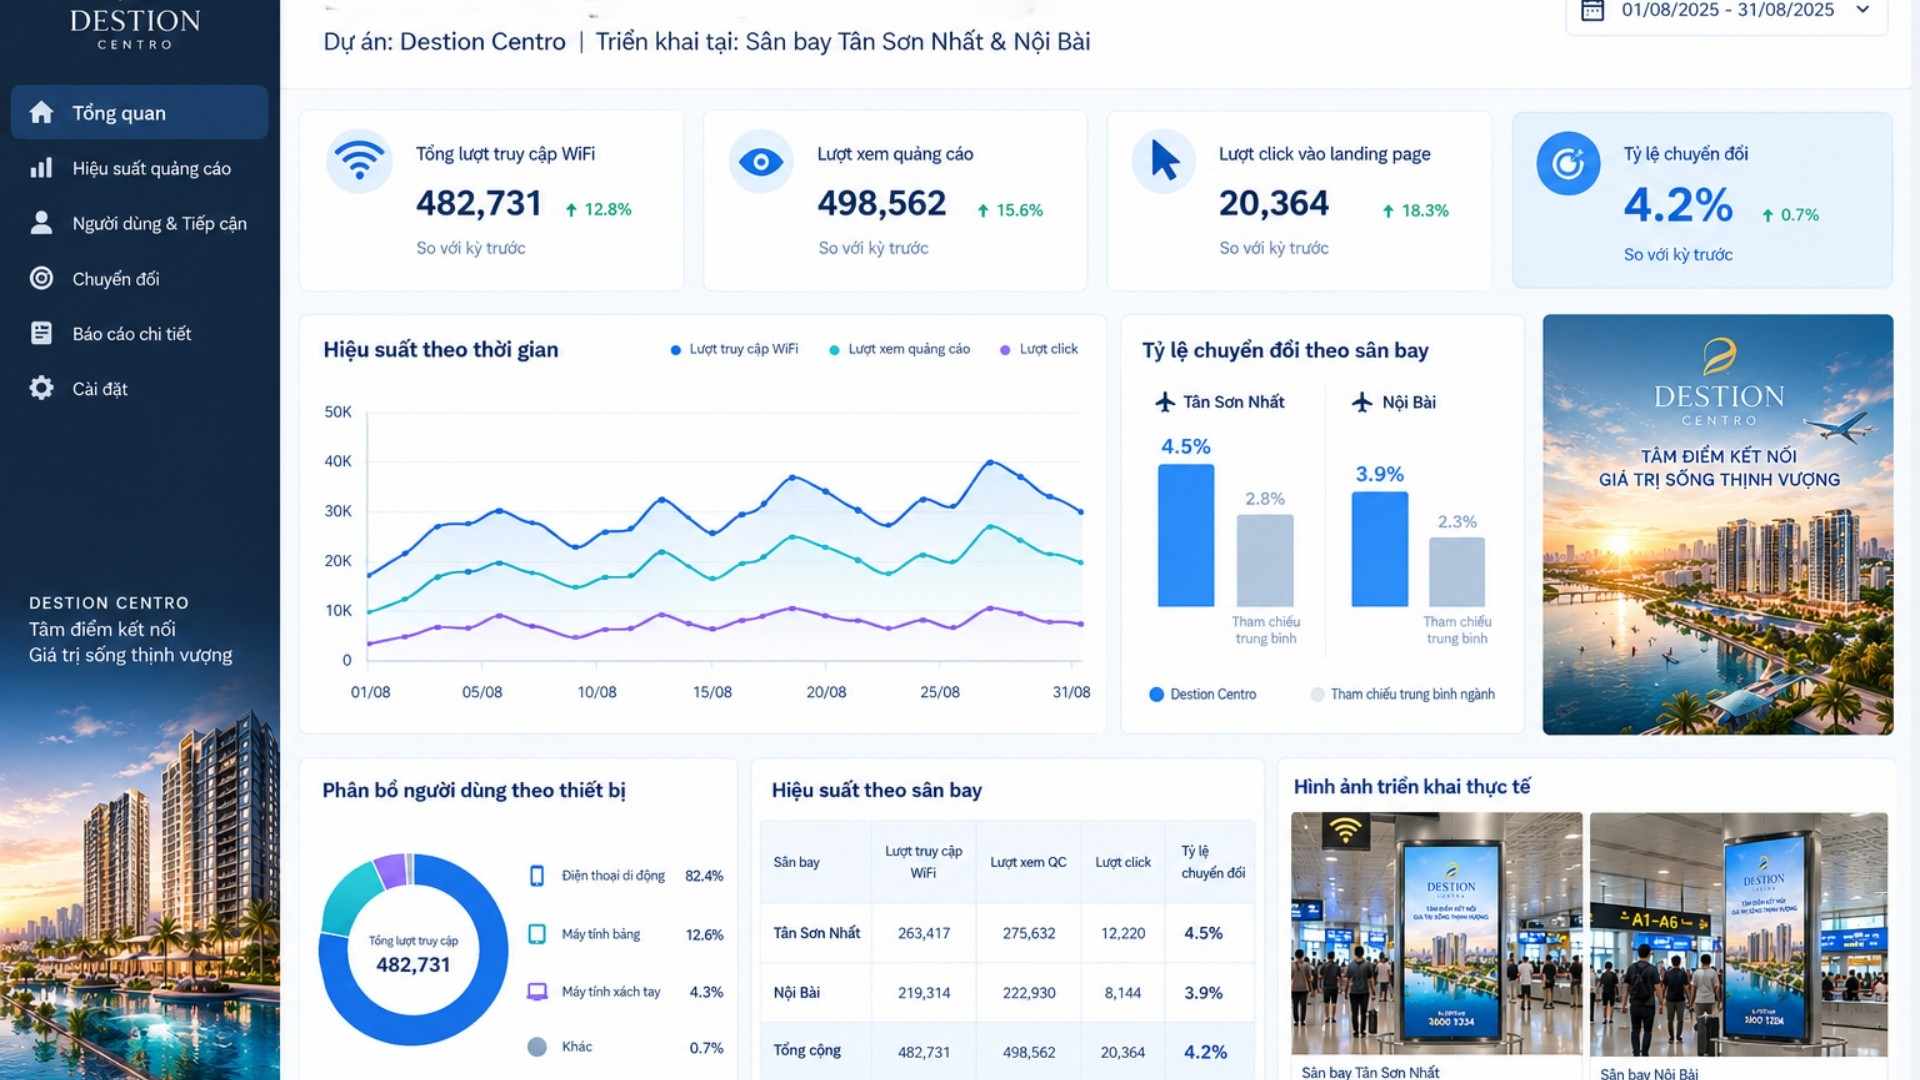Image resolution: width=1920 pixels, height=1080 pixels.
Task: Click the Tân Sơn Nhất 4.5% blue bar
Action: pyautogui.click(x=1186, y=535)
